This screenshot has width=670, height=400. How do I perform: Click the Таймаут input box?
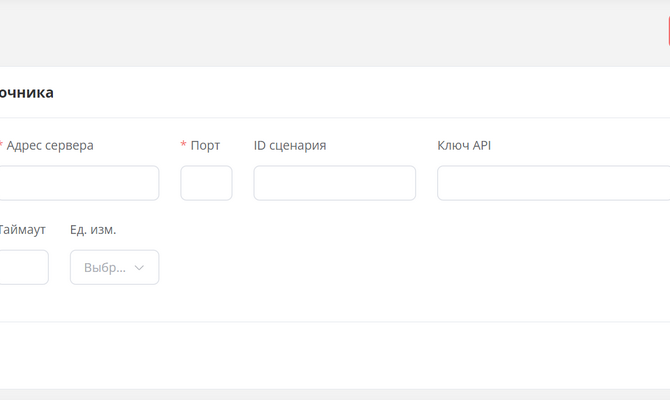pyautogui.click(x=23, y=268)
